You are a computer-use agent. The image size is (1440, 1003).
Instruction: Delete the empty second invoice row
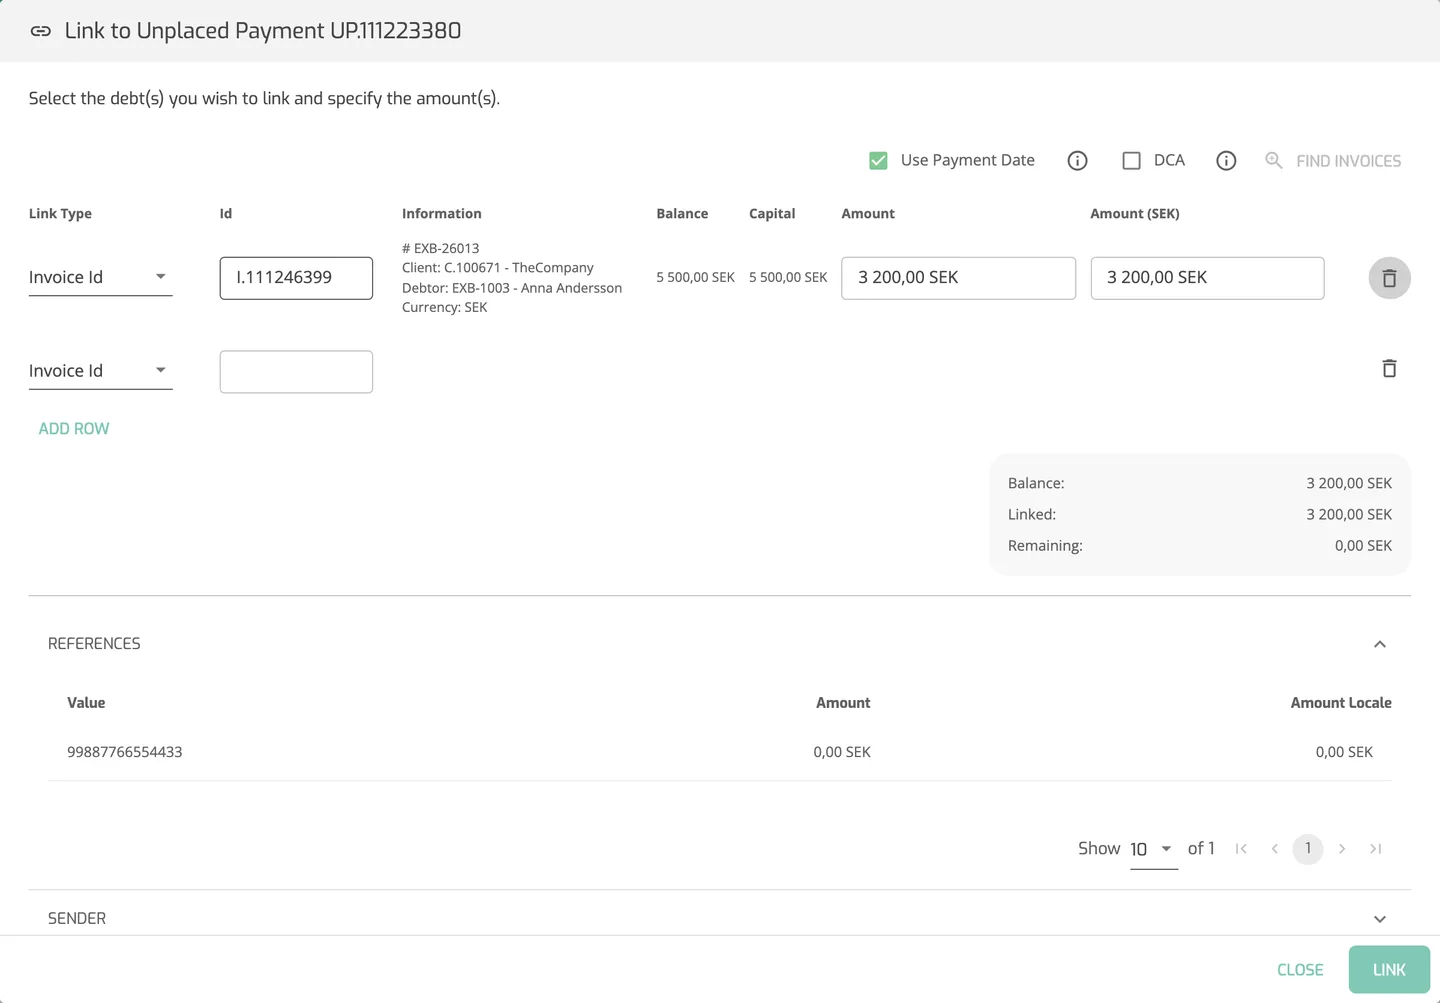[x=1389, y=369]
